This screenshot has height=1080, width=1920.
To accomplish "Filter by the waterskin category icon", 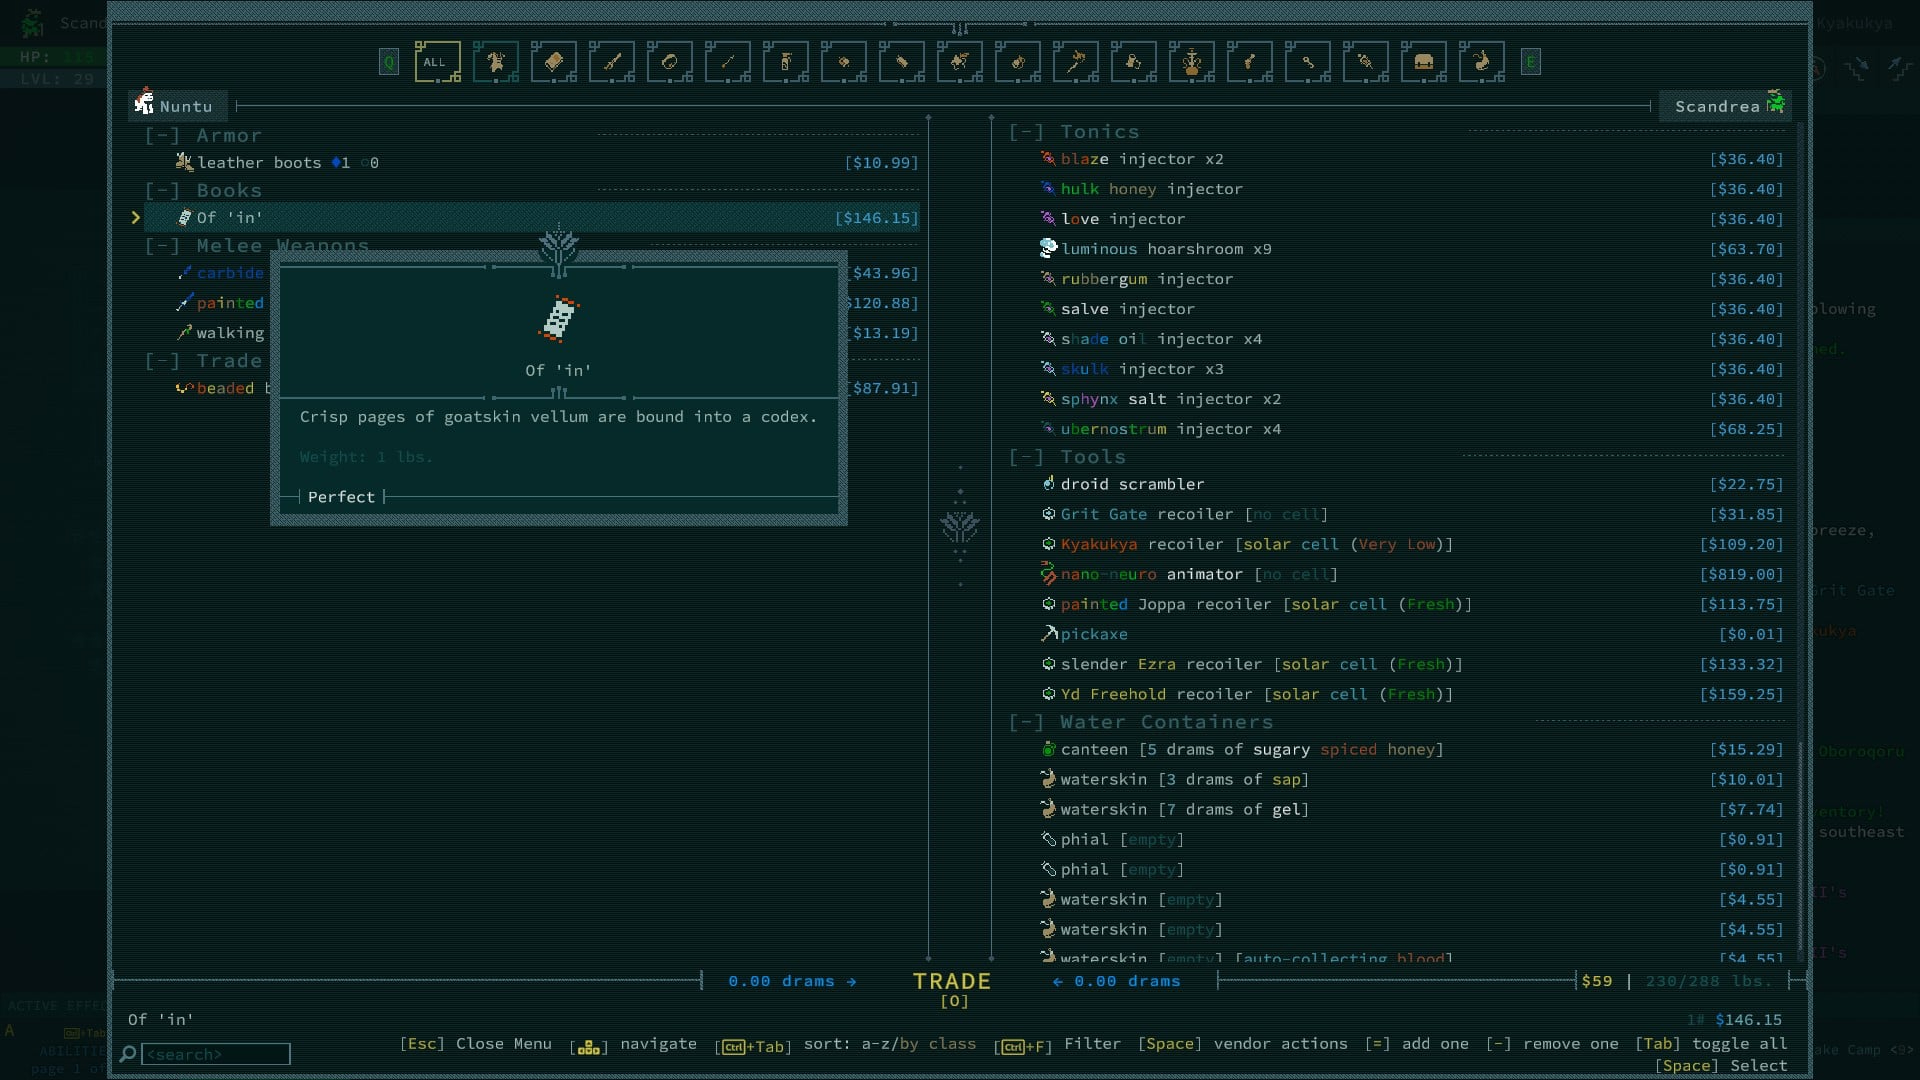I will tap(1481, 62).
